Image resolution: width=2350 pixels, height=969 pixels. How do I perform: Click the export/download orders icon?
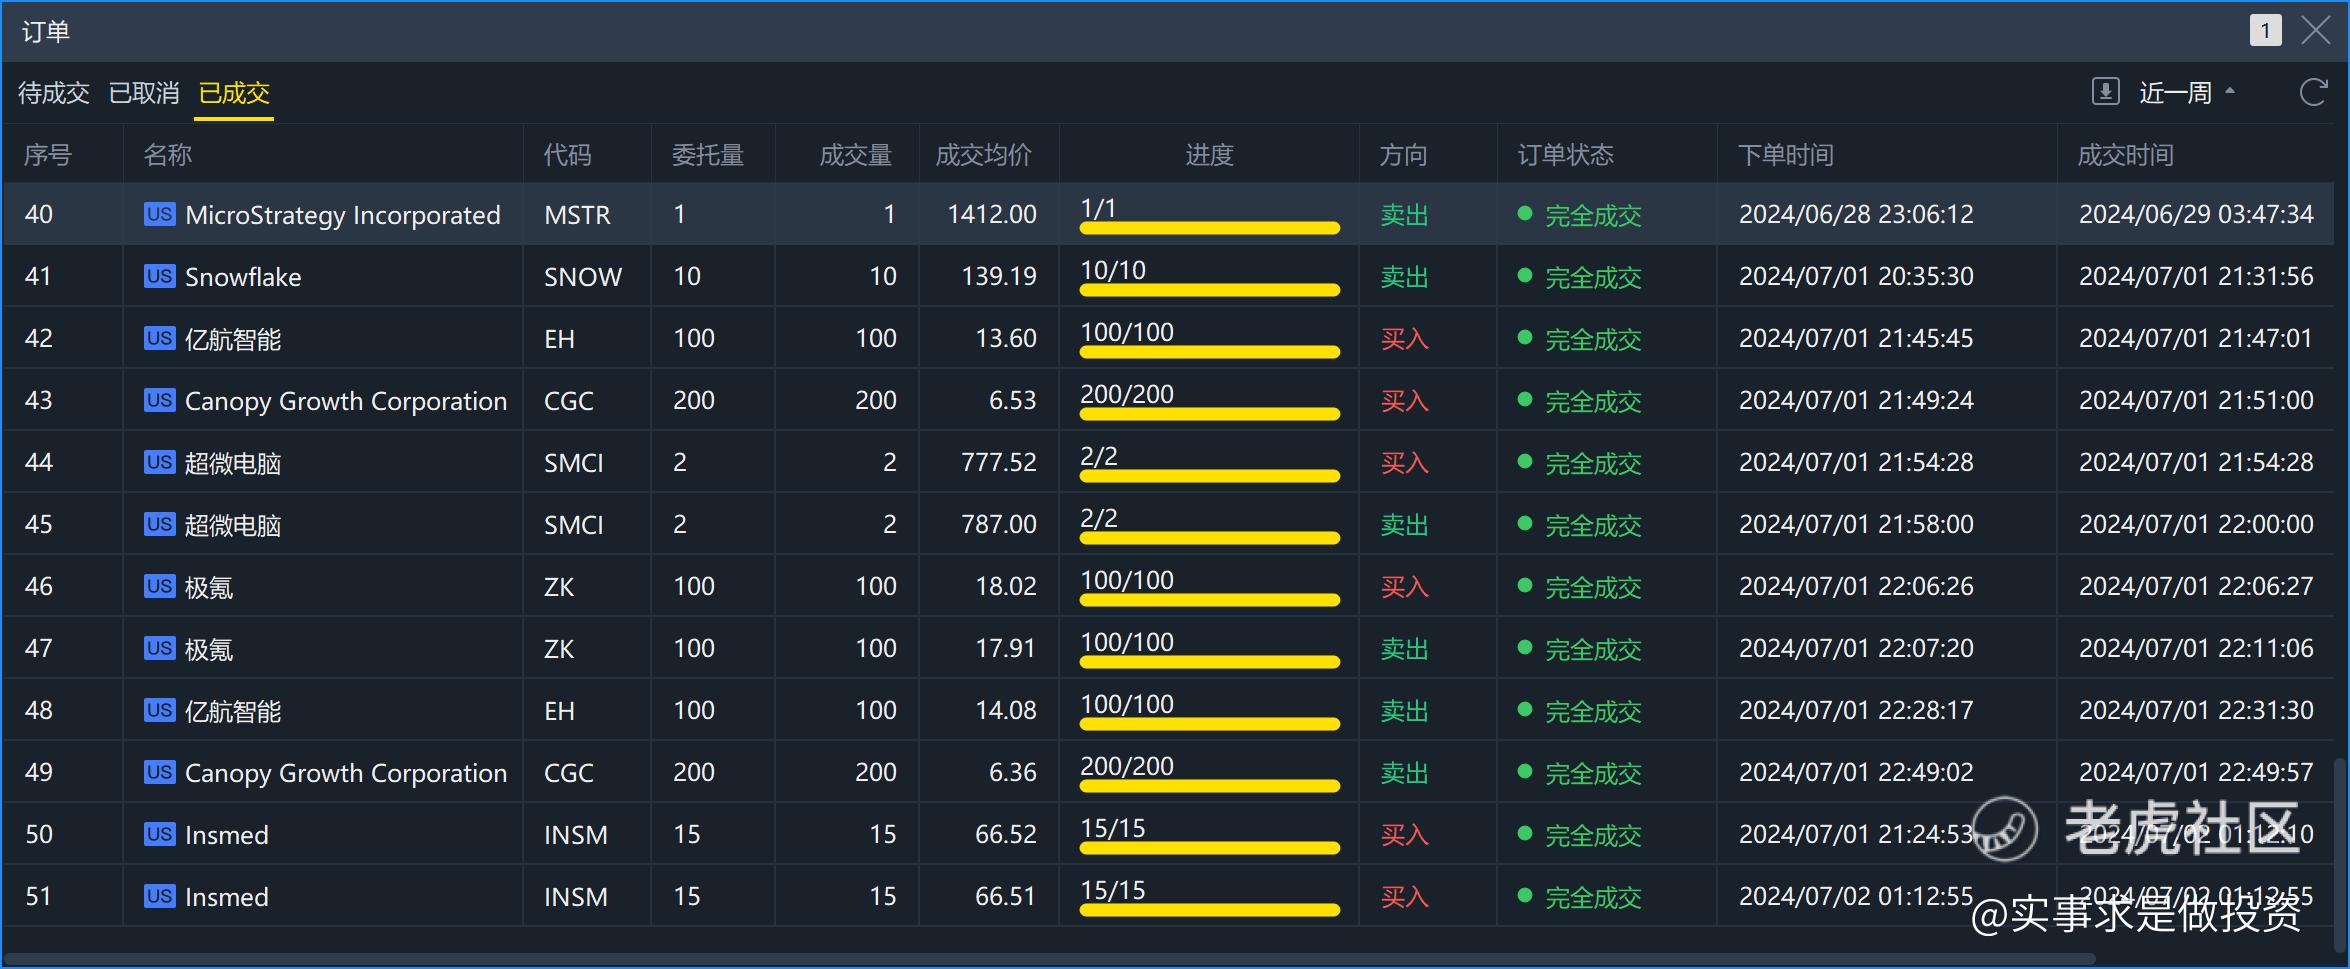pyautogui.click(x=2105, y=92)
